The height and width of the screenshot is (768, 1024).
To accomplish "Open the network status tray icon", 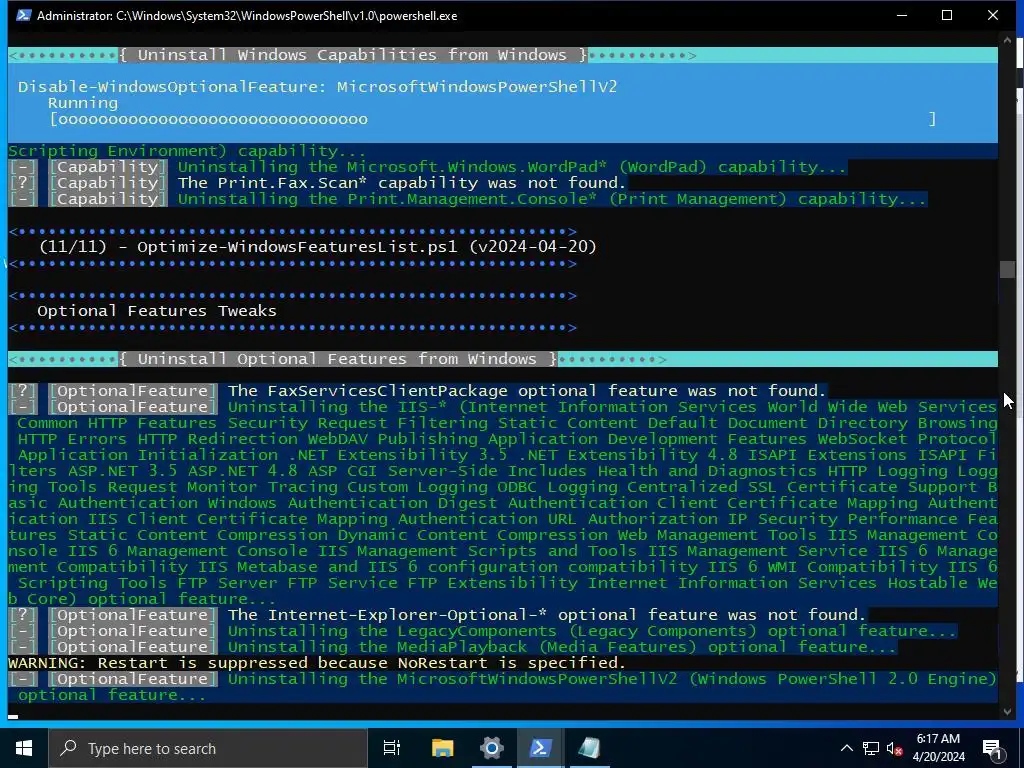I will (x=871, y=748).
